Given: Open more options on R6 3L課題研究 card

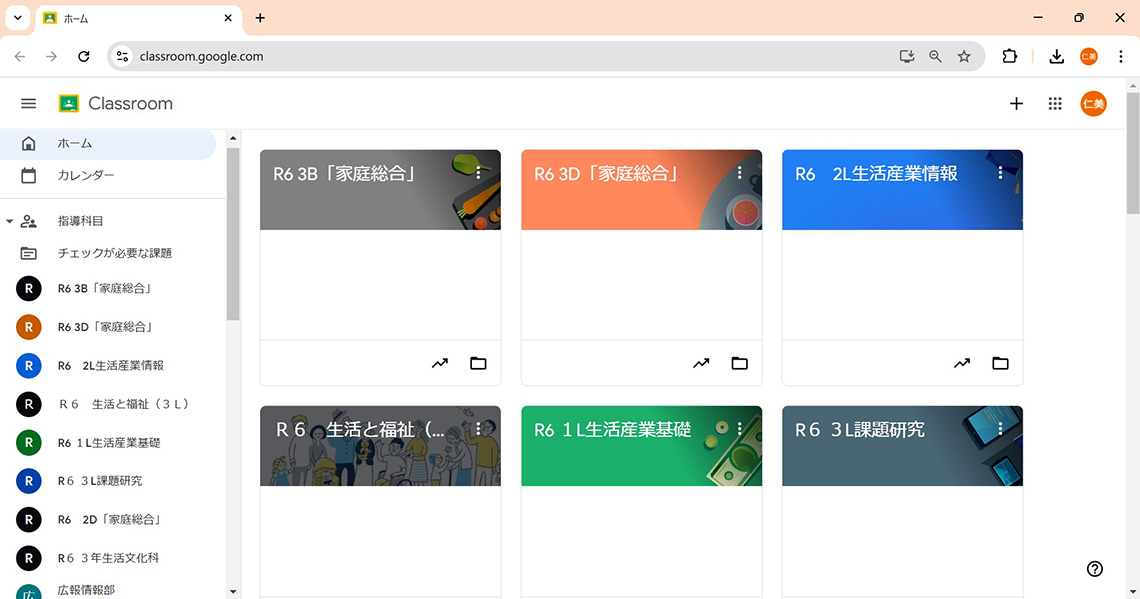Looking at the screenshot, I should (x=1000, y=429).
